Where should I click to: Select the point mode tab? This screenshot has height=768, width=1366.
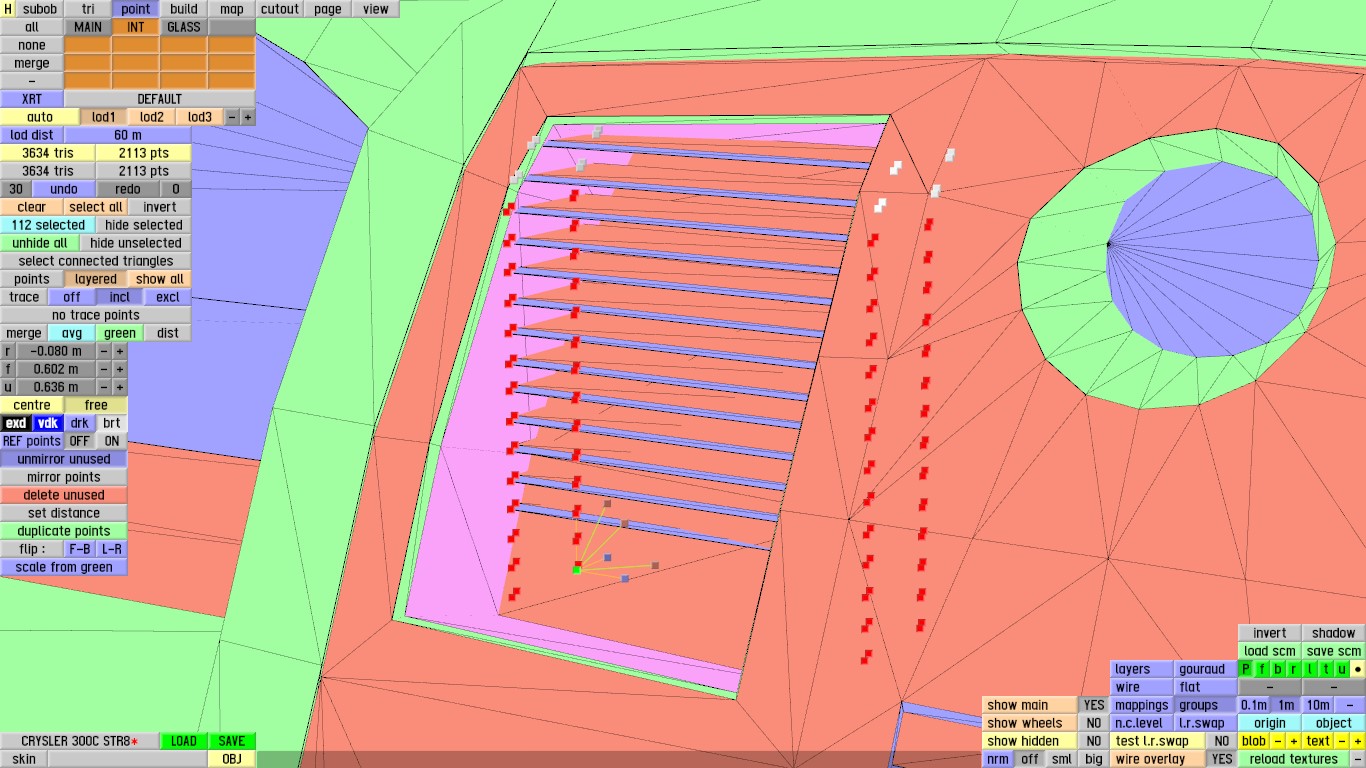(x=136, y=9)
